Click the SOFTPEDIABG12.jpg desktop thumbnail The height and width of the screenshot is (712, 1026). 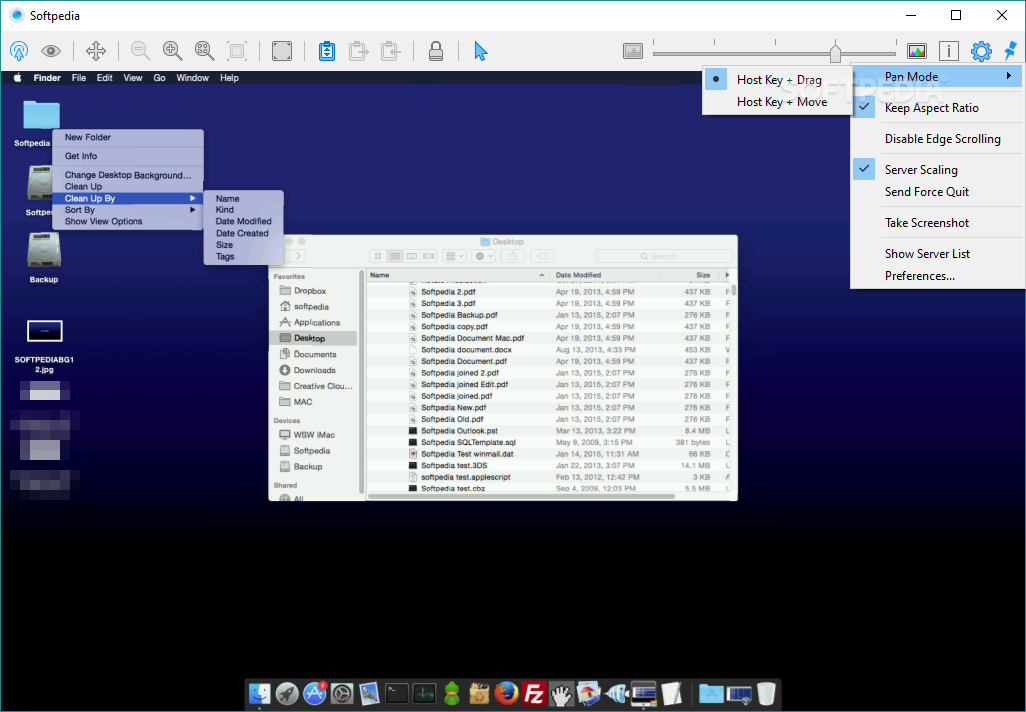coord(44,331)
